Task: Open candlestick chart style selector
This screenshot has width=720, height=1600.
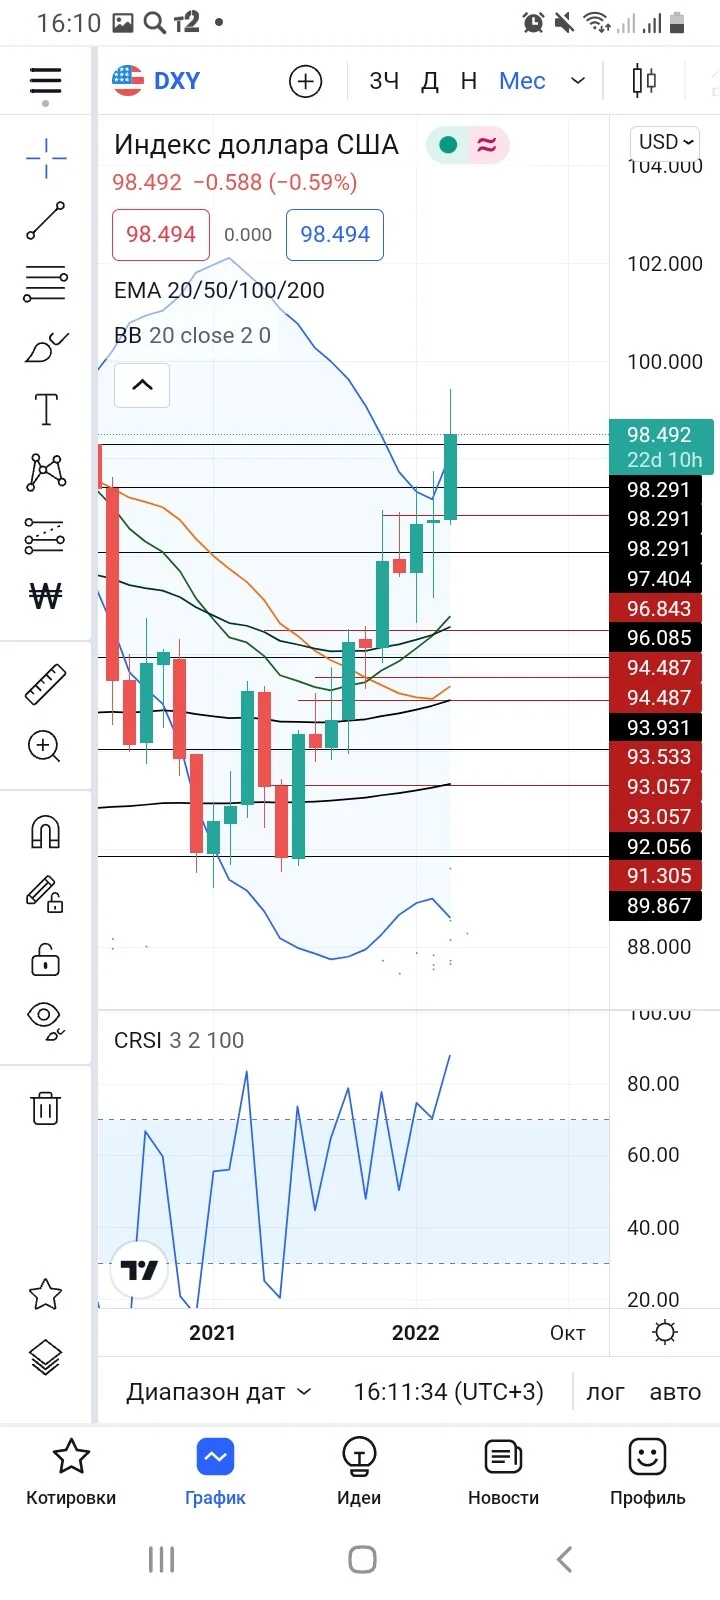Action: 644,80
